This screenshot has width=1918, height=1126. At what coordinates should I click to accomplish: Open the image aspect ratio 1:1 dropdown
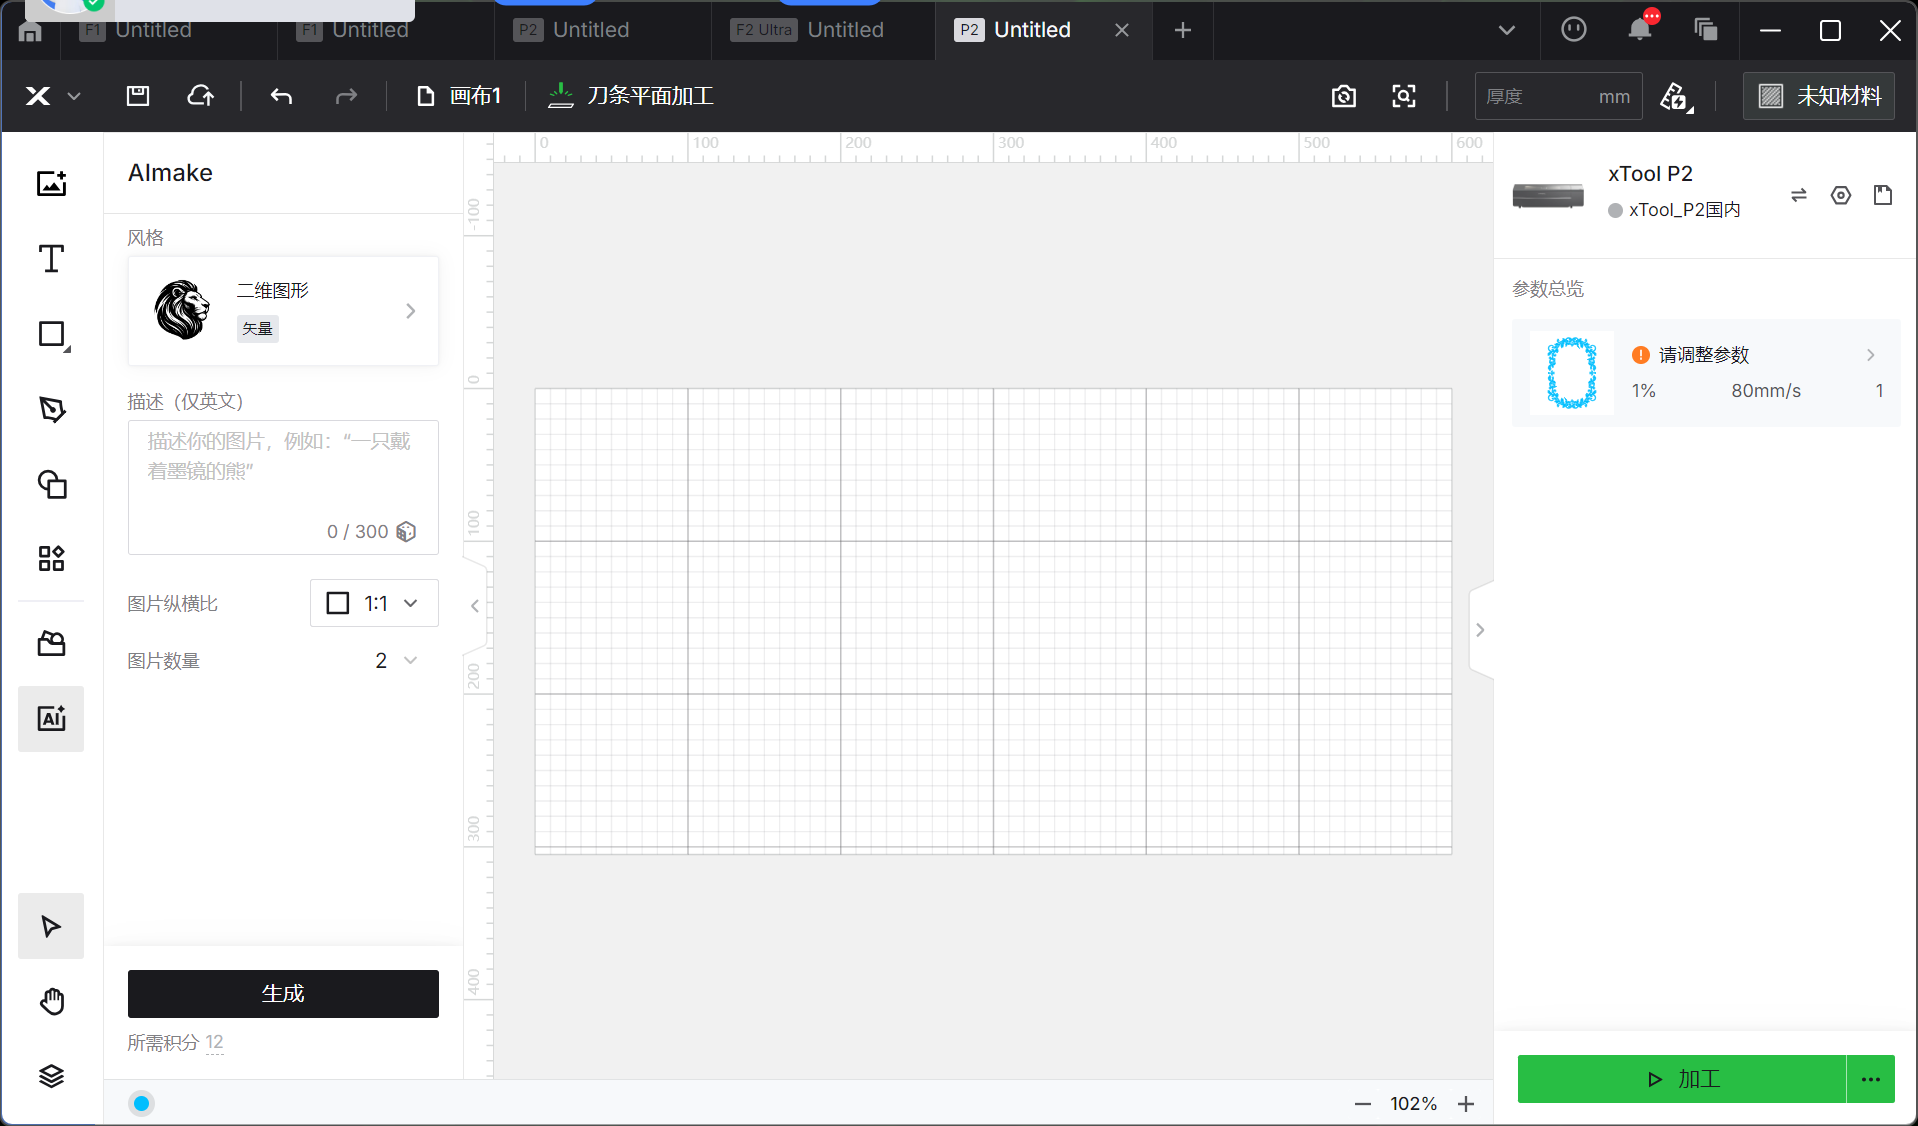click(374, 603)
